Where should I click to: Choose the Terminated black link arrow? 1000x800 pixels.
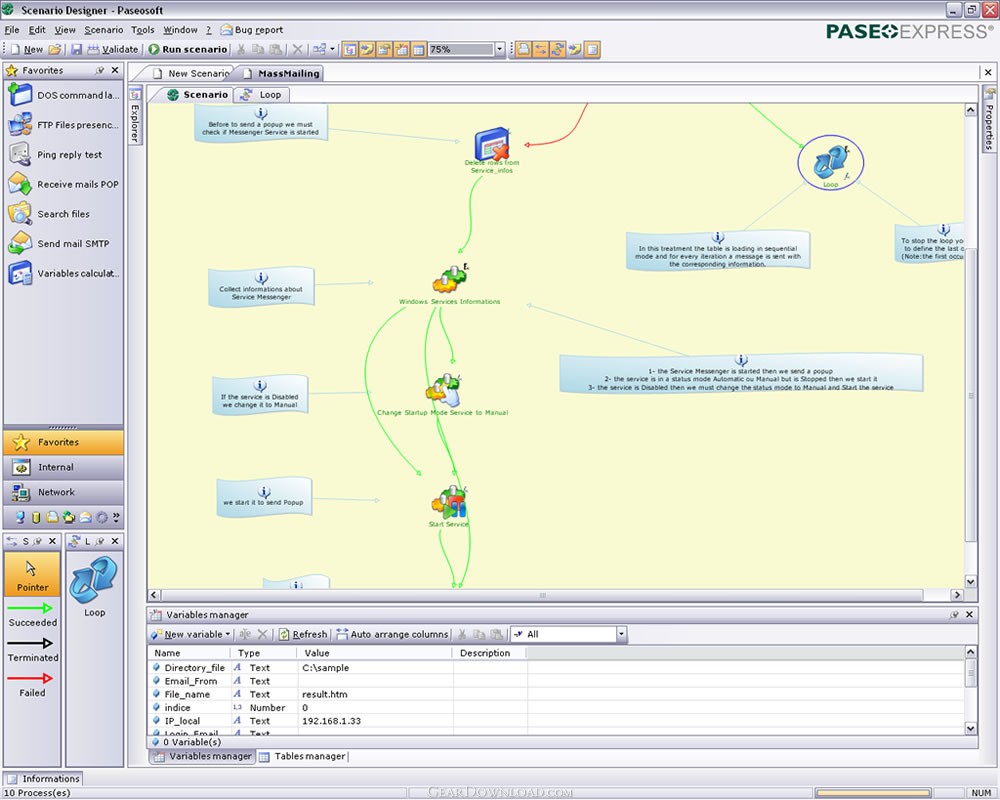pyautogui.click(x=31, y=649)
